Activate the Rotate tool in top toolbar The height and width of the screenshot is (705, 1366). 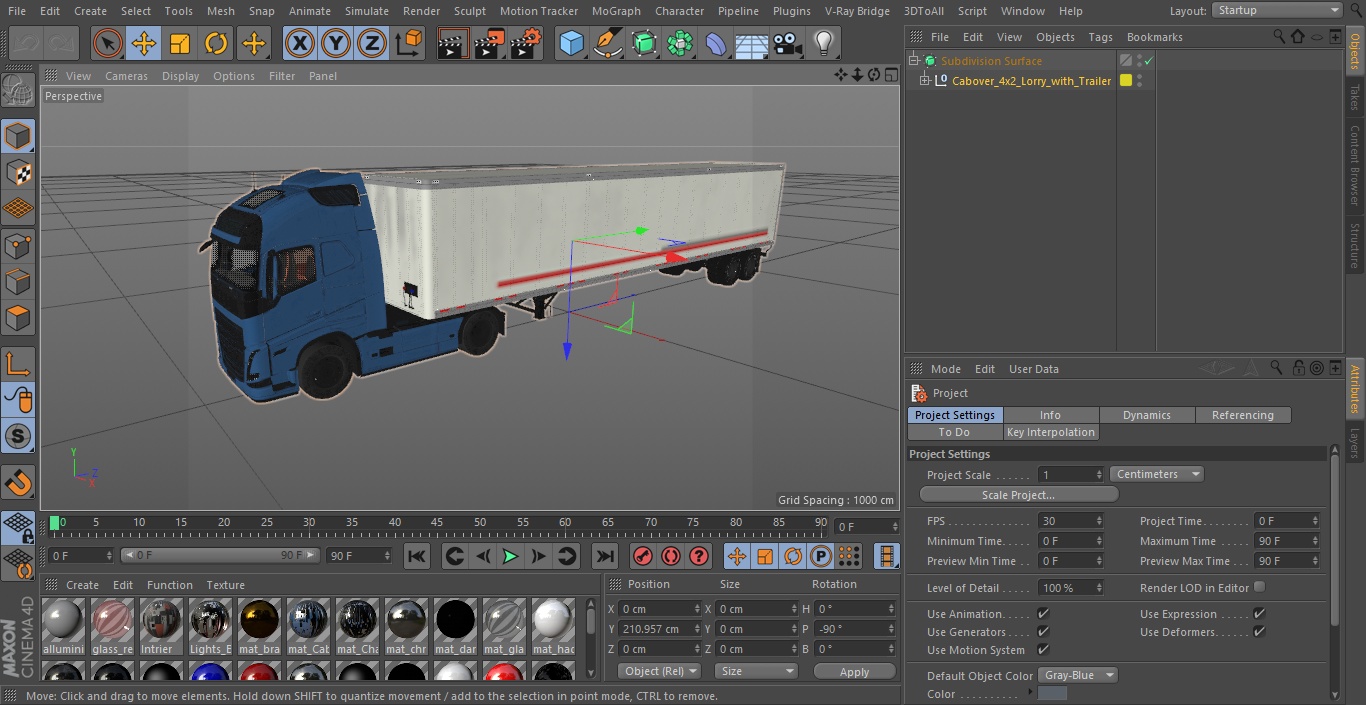216,43
